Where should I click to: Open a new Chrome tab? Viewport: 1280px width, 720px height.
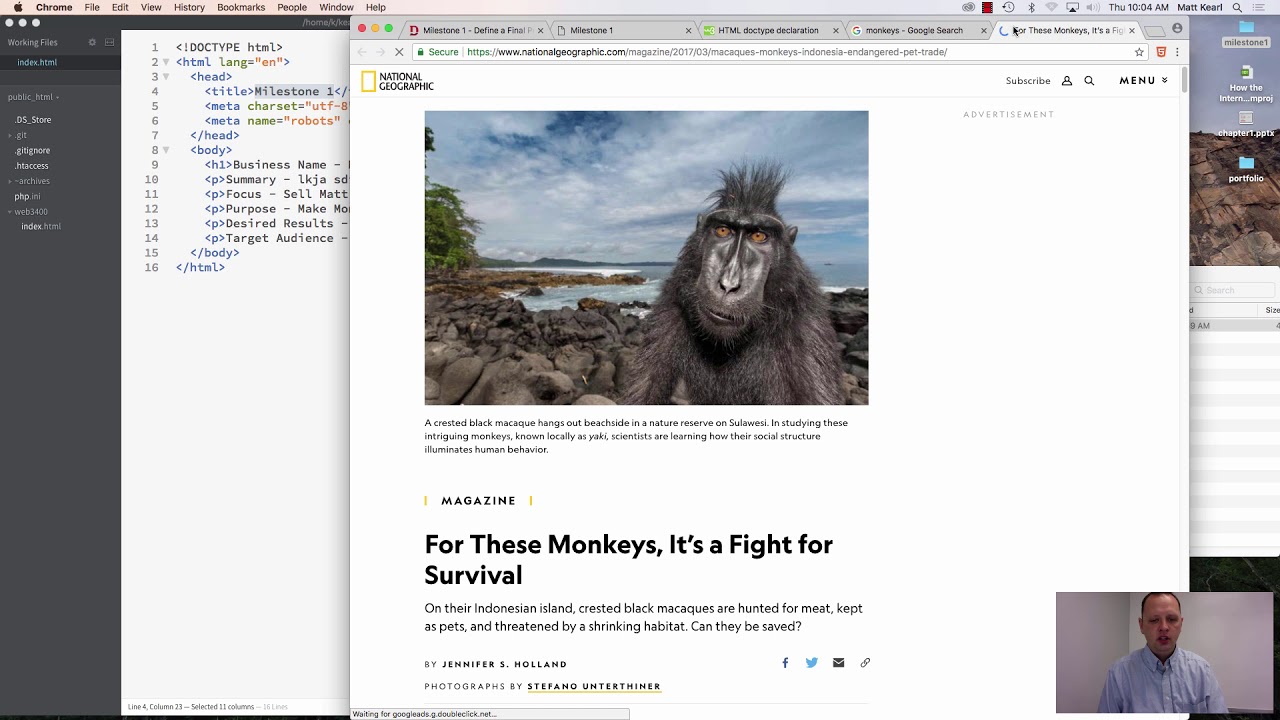point(1154,30)
